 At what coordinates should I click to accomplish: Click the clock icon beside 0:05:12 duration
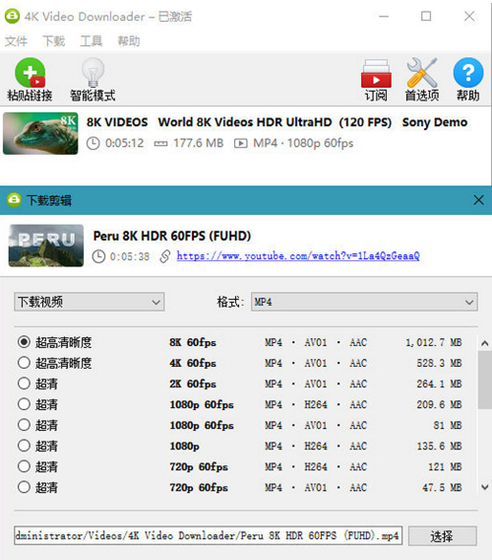pyautogui.click(x=93, y=143)
